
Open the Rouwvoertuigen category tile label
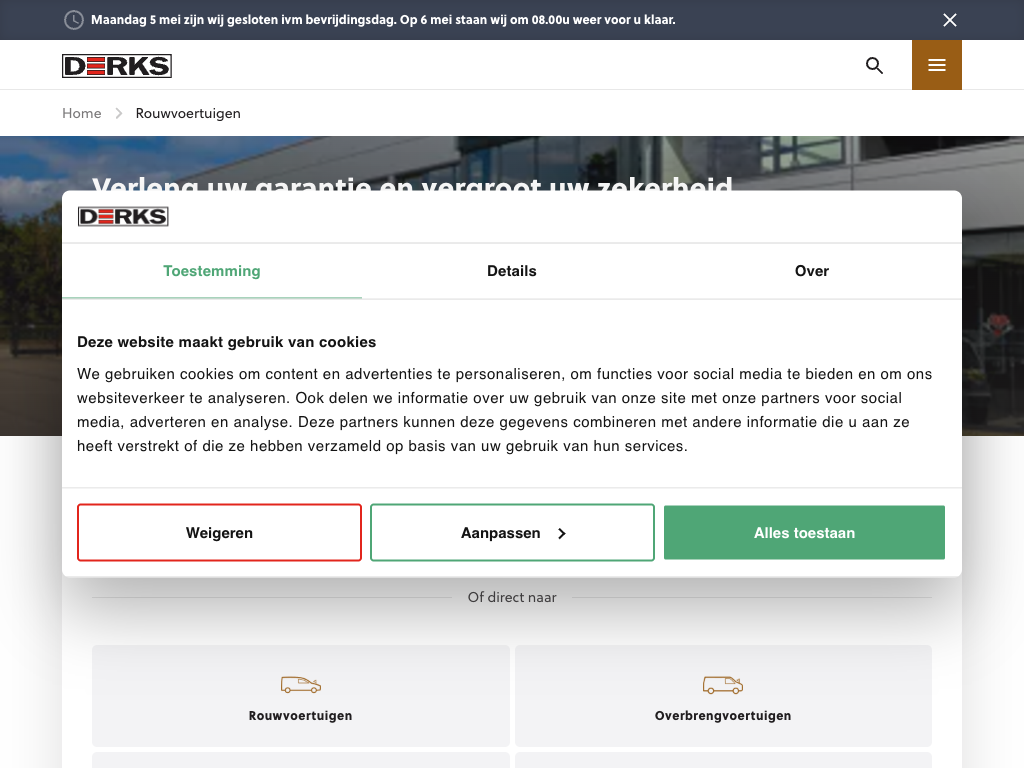[x=300, y=716]
